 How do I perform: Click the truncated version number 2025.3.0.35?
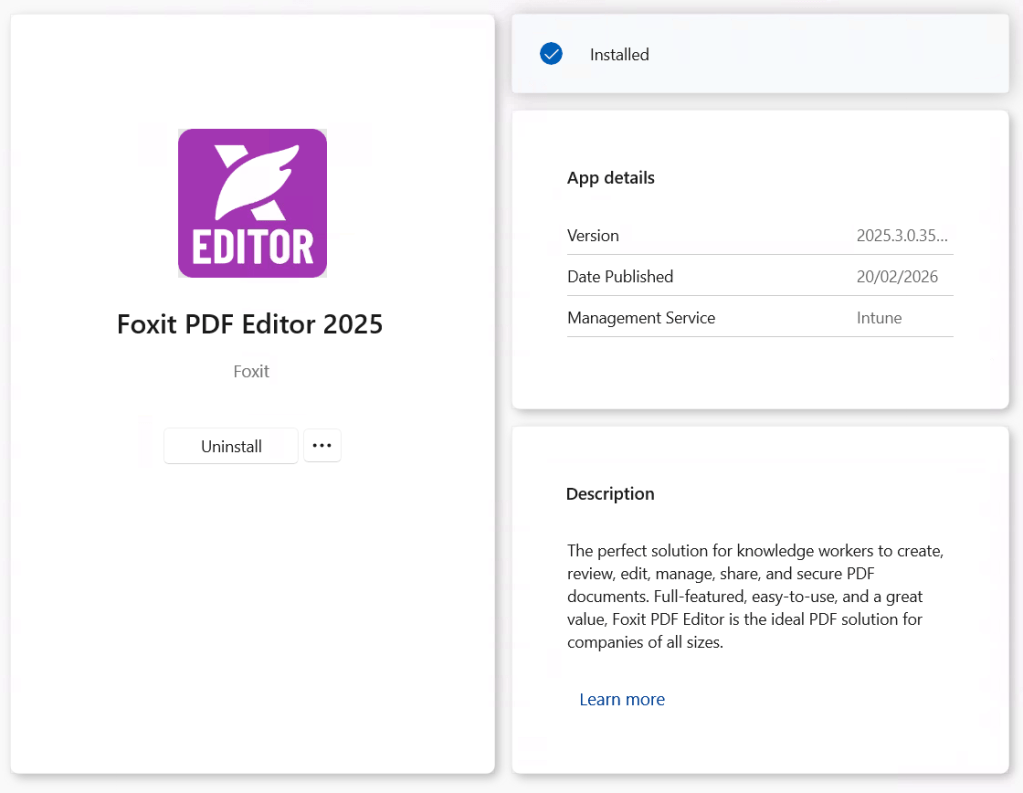[x=901, y=236]
